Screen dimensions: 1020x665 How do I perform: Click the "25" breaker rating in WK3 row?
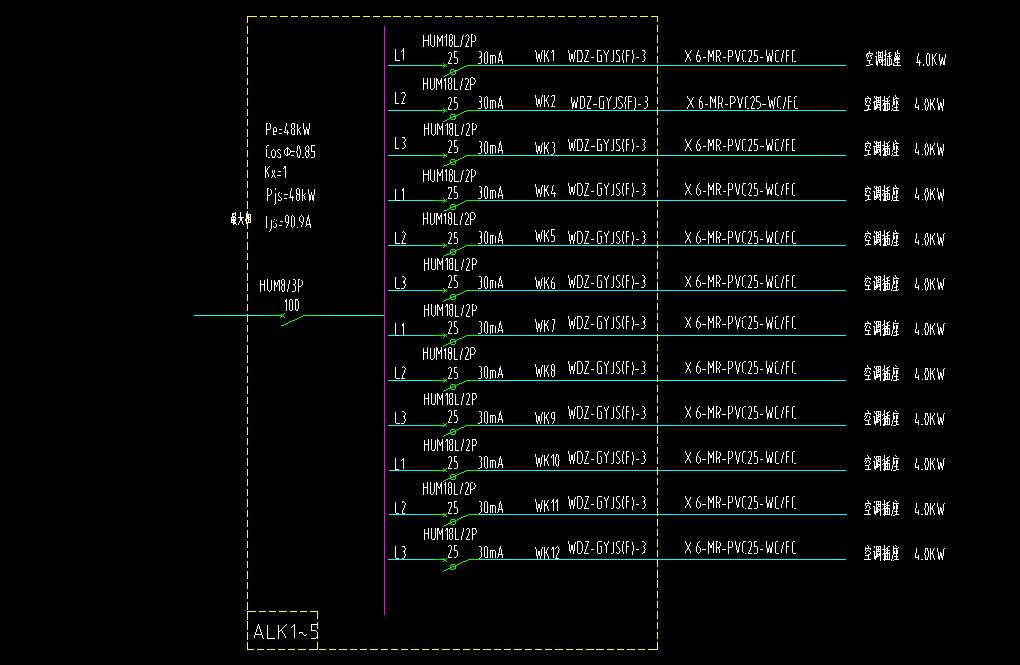(453, 148)
